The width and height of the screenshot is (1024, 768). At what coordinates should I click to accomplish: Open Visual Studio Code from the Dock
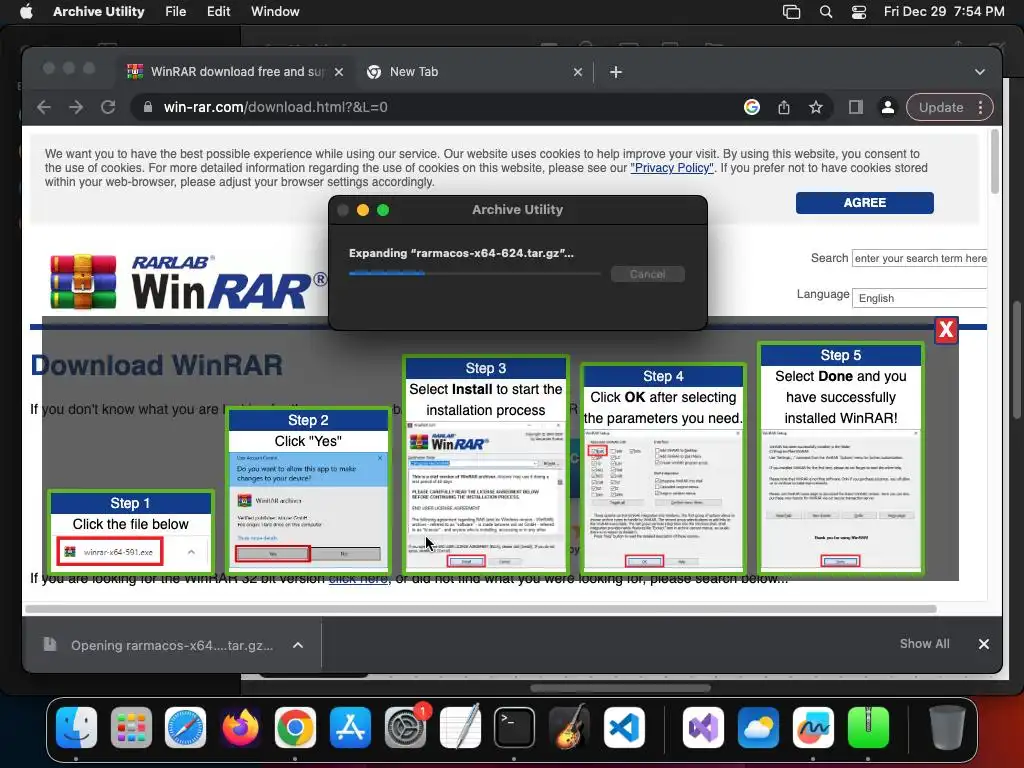624,728
